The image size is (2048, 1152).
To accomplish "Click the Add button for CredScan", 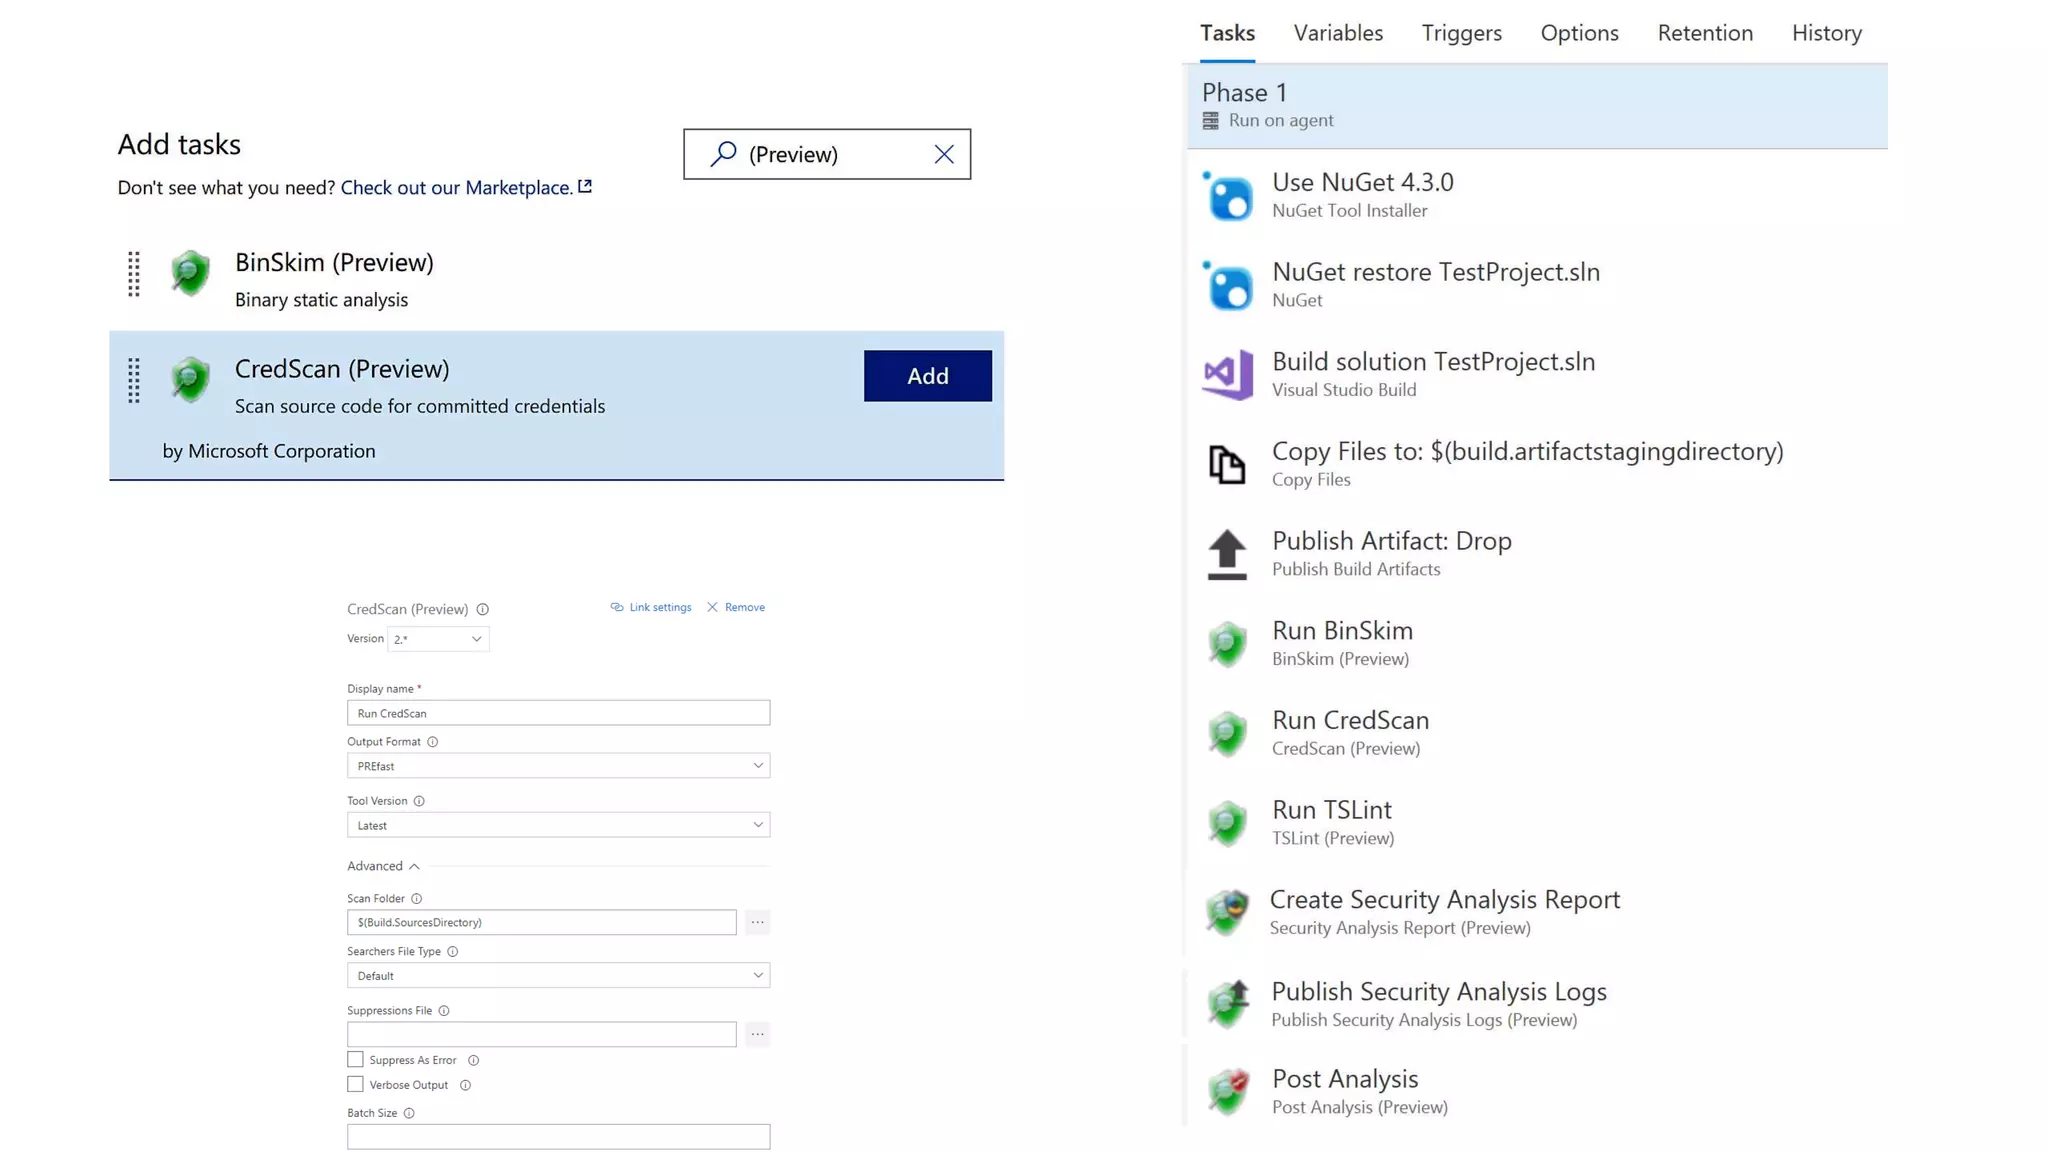I will click(927, 376).
